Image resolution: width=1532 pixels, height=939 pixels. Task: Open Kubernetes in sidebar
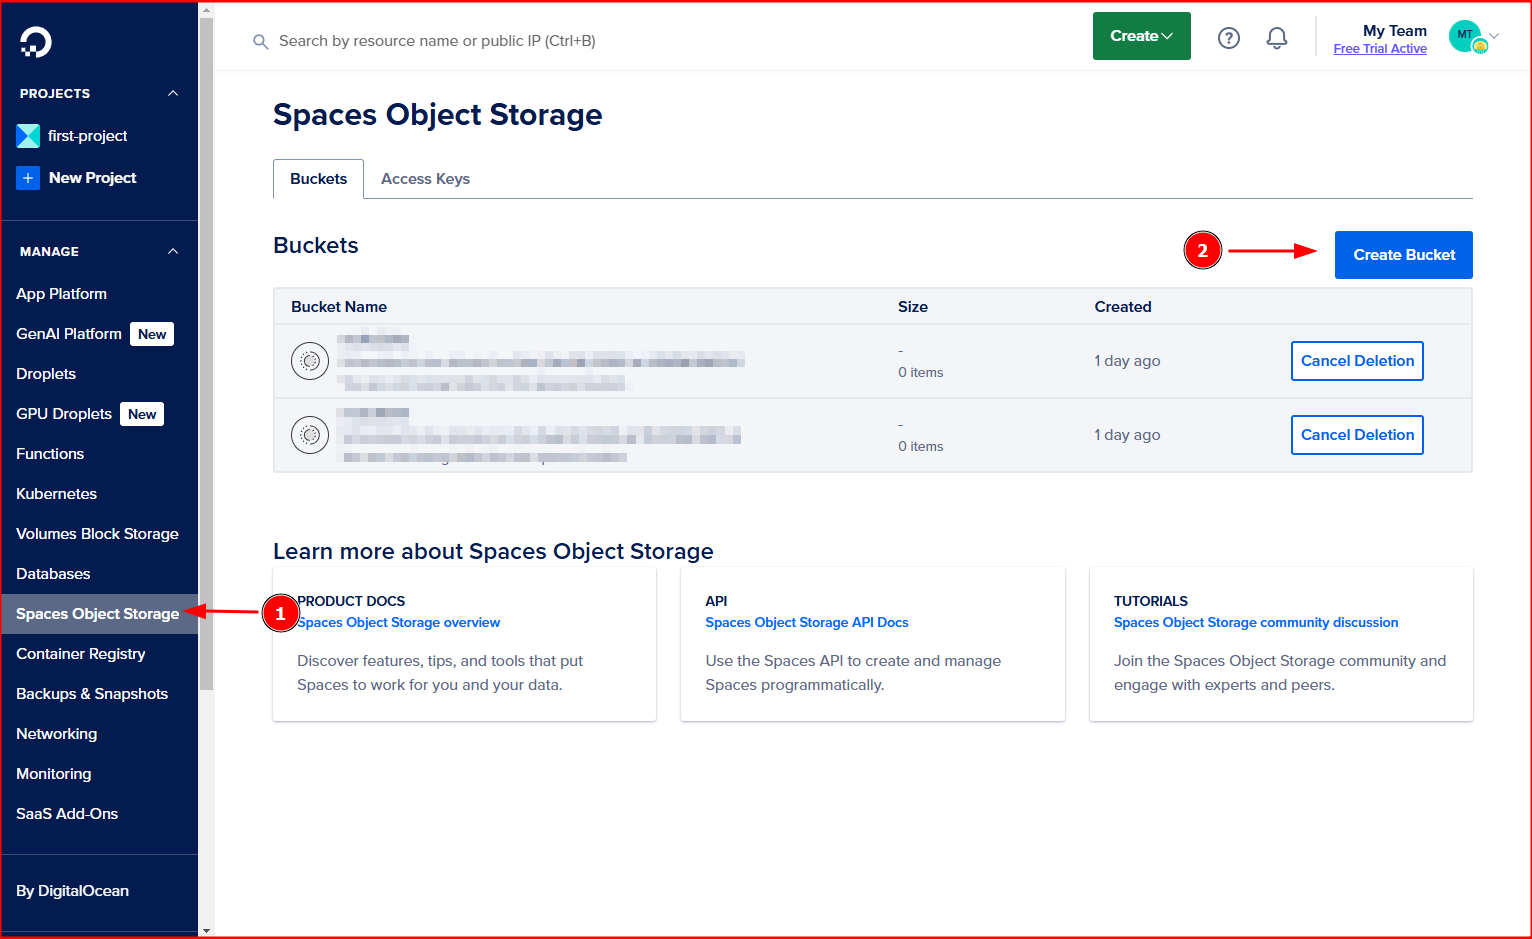[x=56, y=494]
